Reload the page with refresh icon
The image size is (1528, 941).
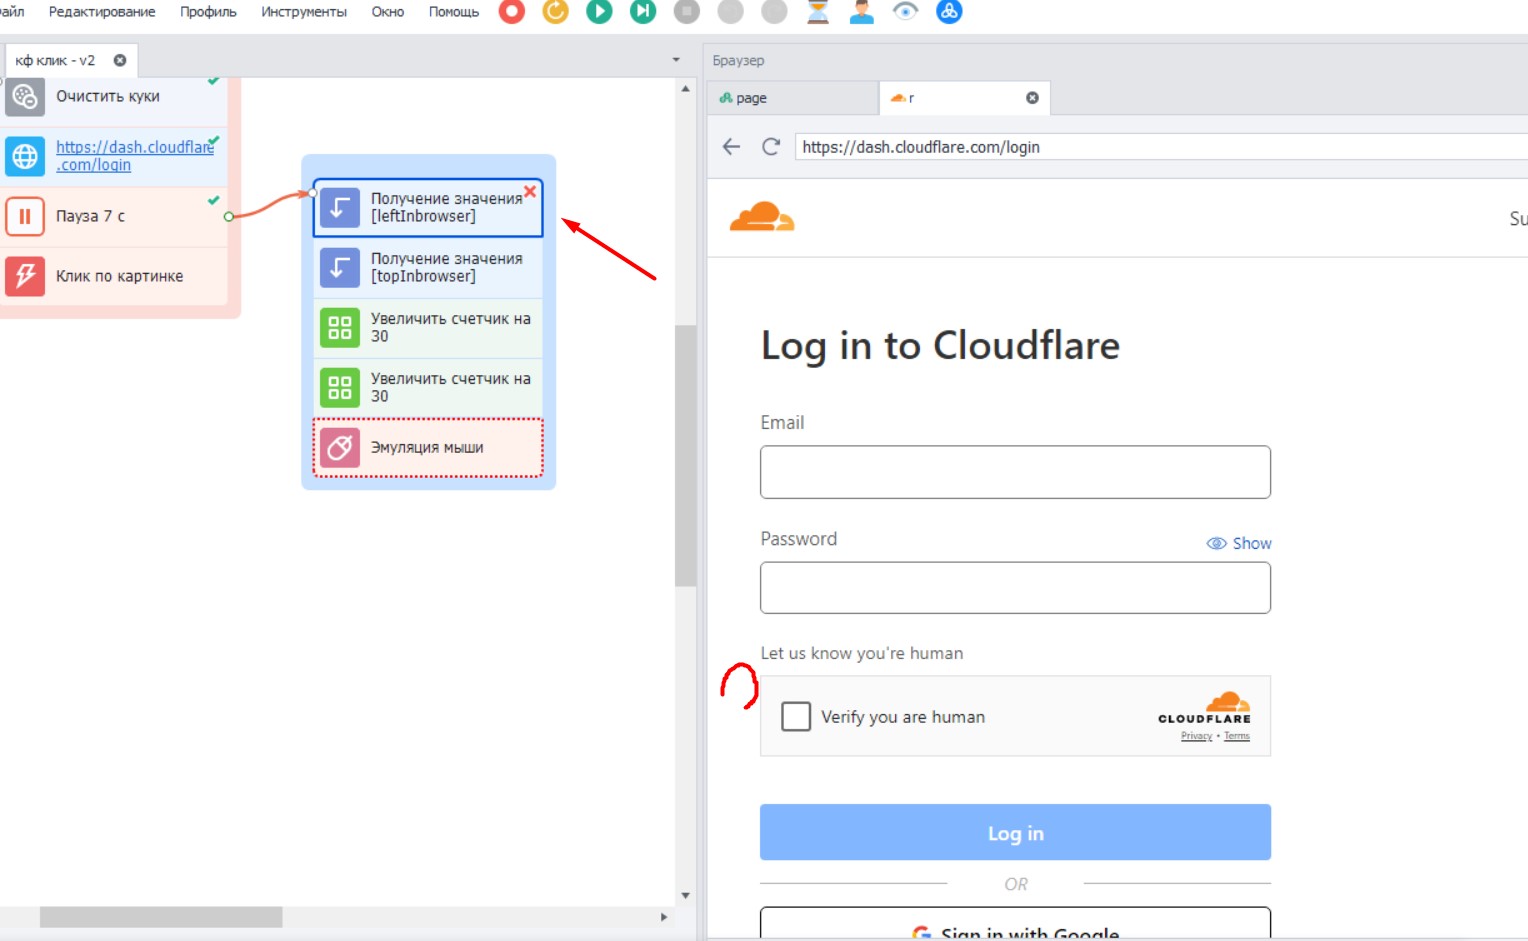point(771,147)
